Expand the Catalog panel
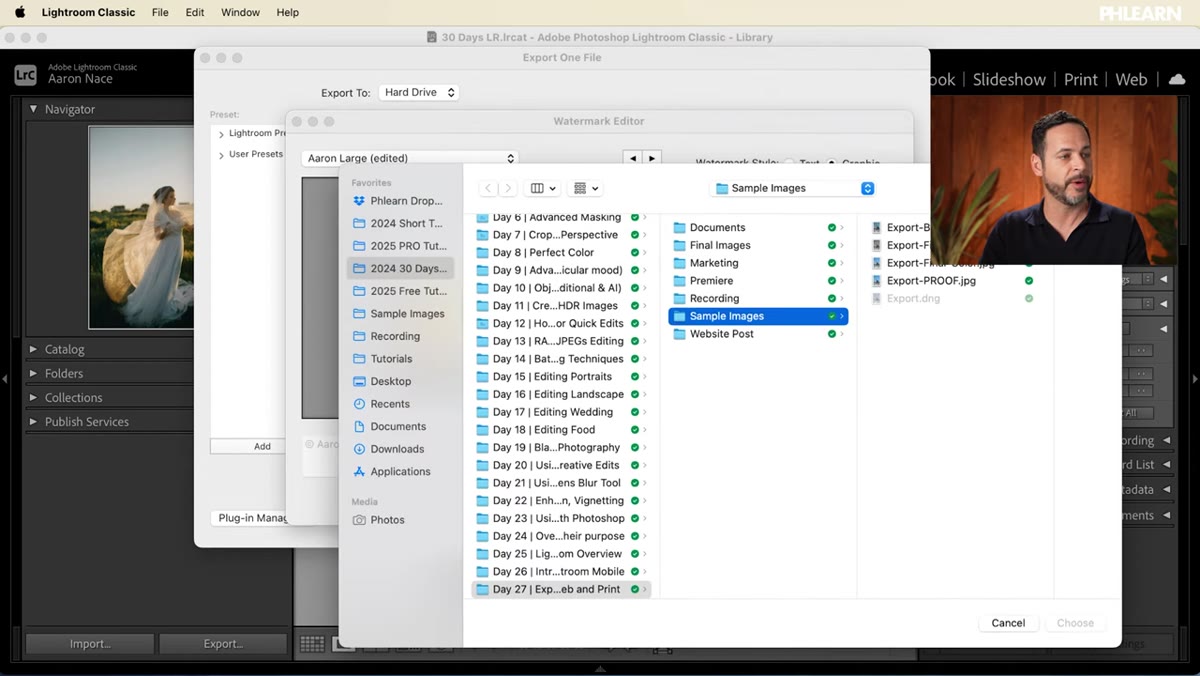This screenshot has width=1200, height=676. (33, 349)
